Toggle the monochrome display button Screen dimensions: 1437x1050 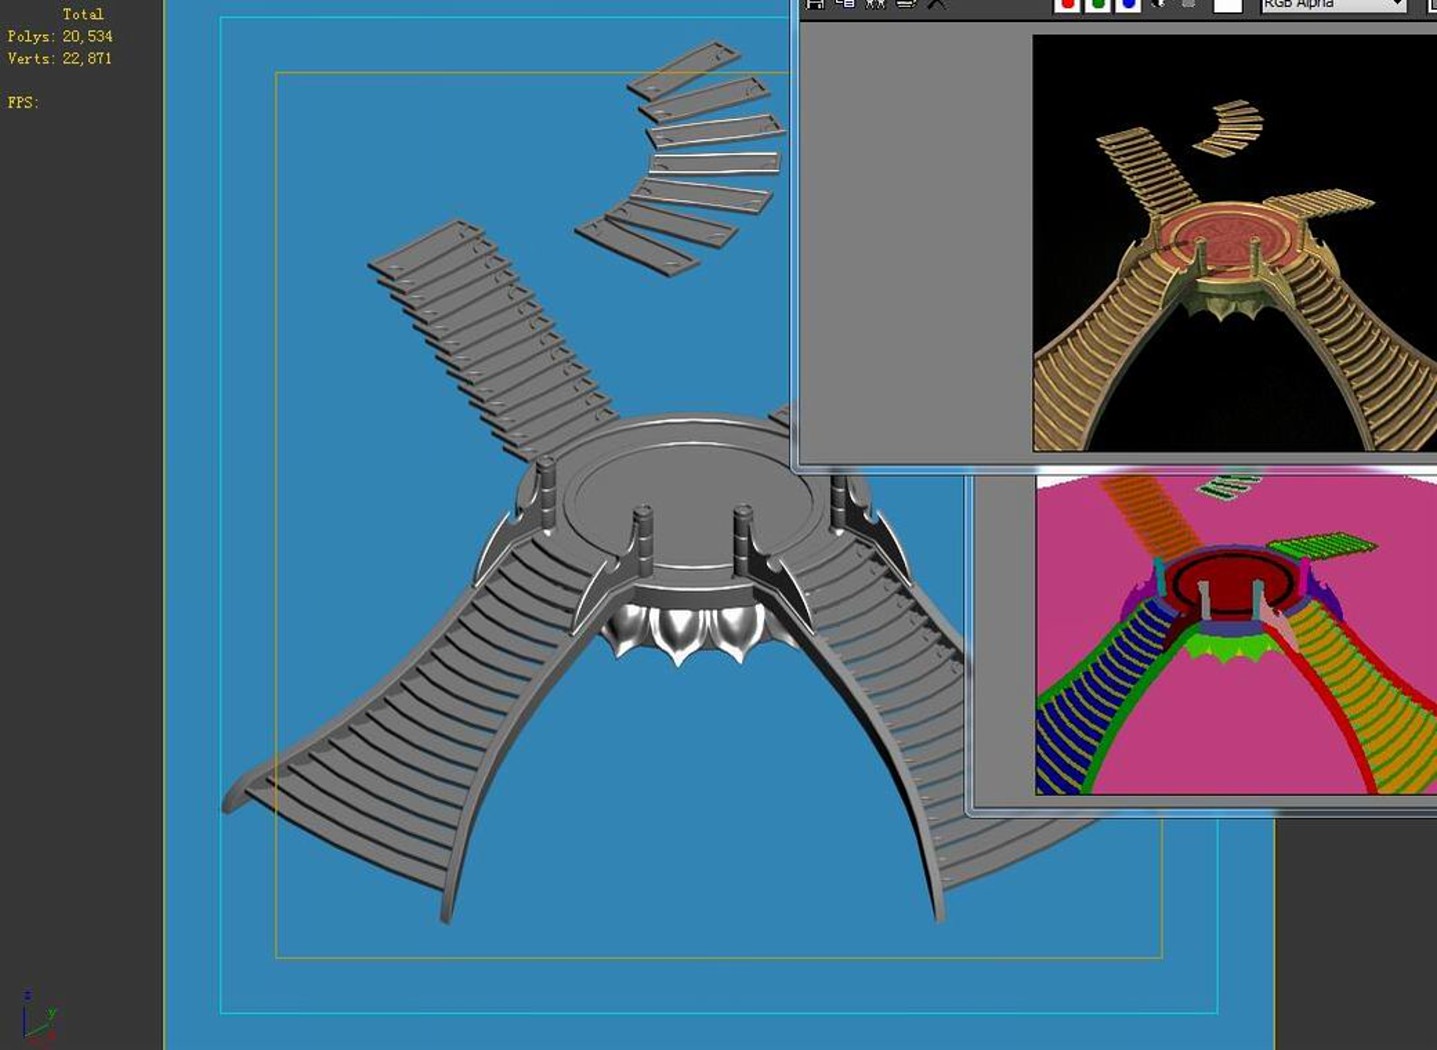pyautogui.click(x=1189, y=4)
